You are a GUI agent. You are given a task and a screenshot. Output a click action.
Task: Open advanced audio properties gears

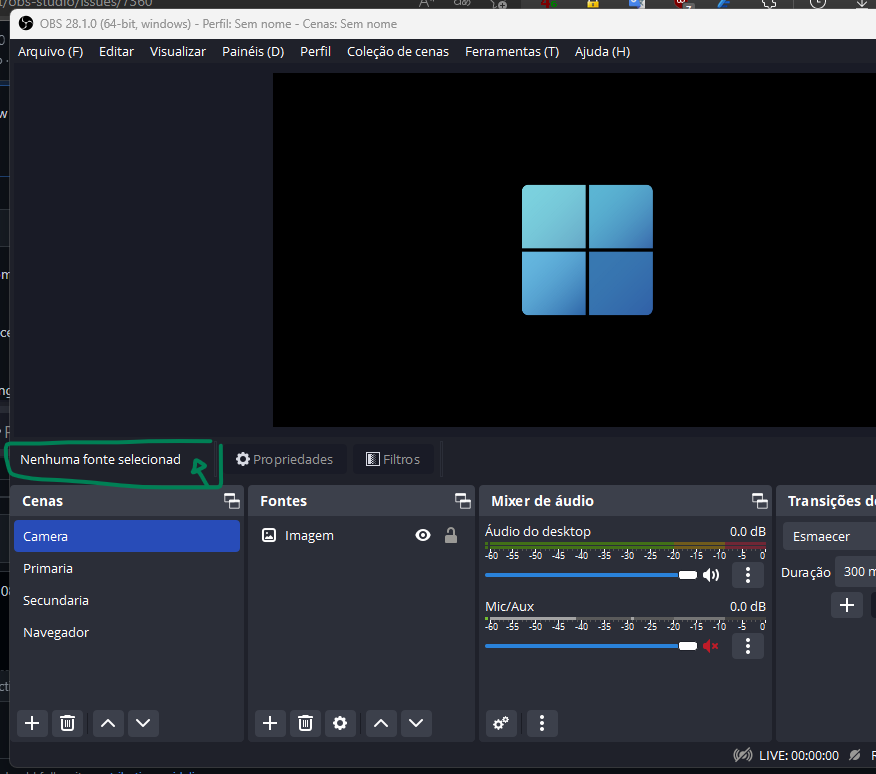[501, 723]
